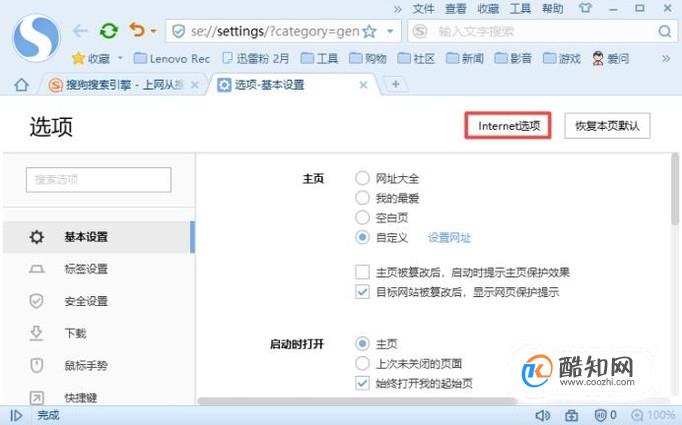Open the 工具 menu

click(x=520, y=8)
